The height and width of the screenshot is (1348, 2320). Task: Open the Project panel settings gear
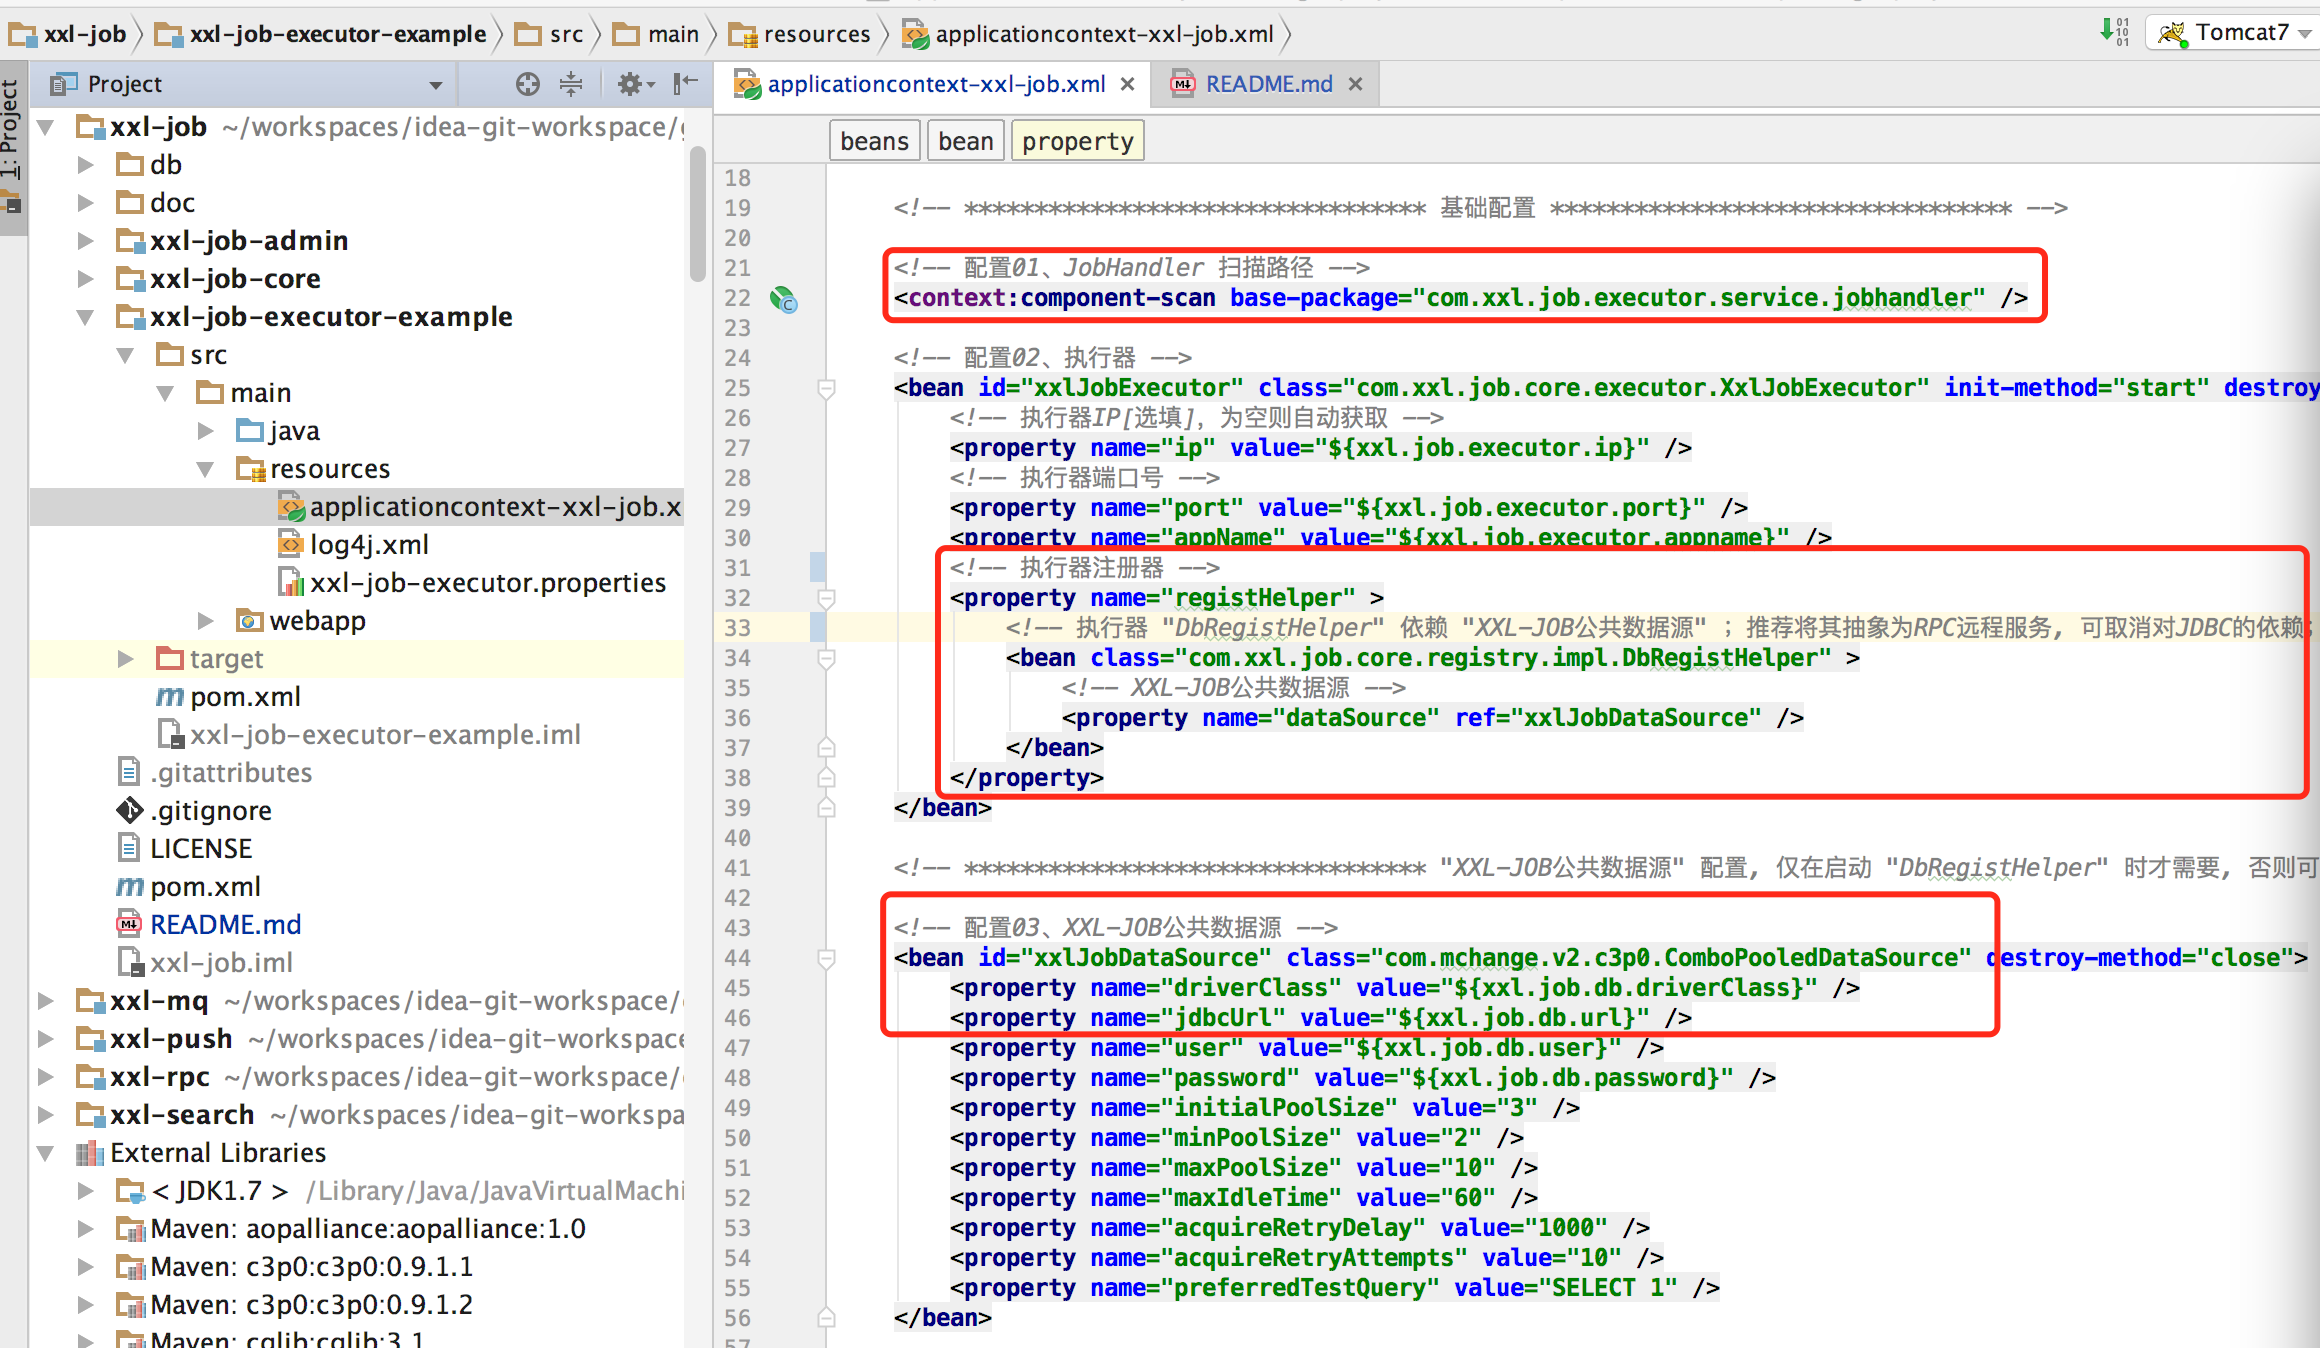coord(634,84)
